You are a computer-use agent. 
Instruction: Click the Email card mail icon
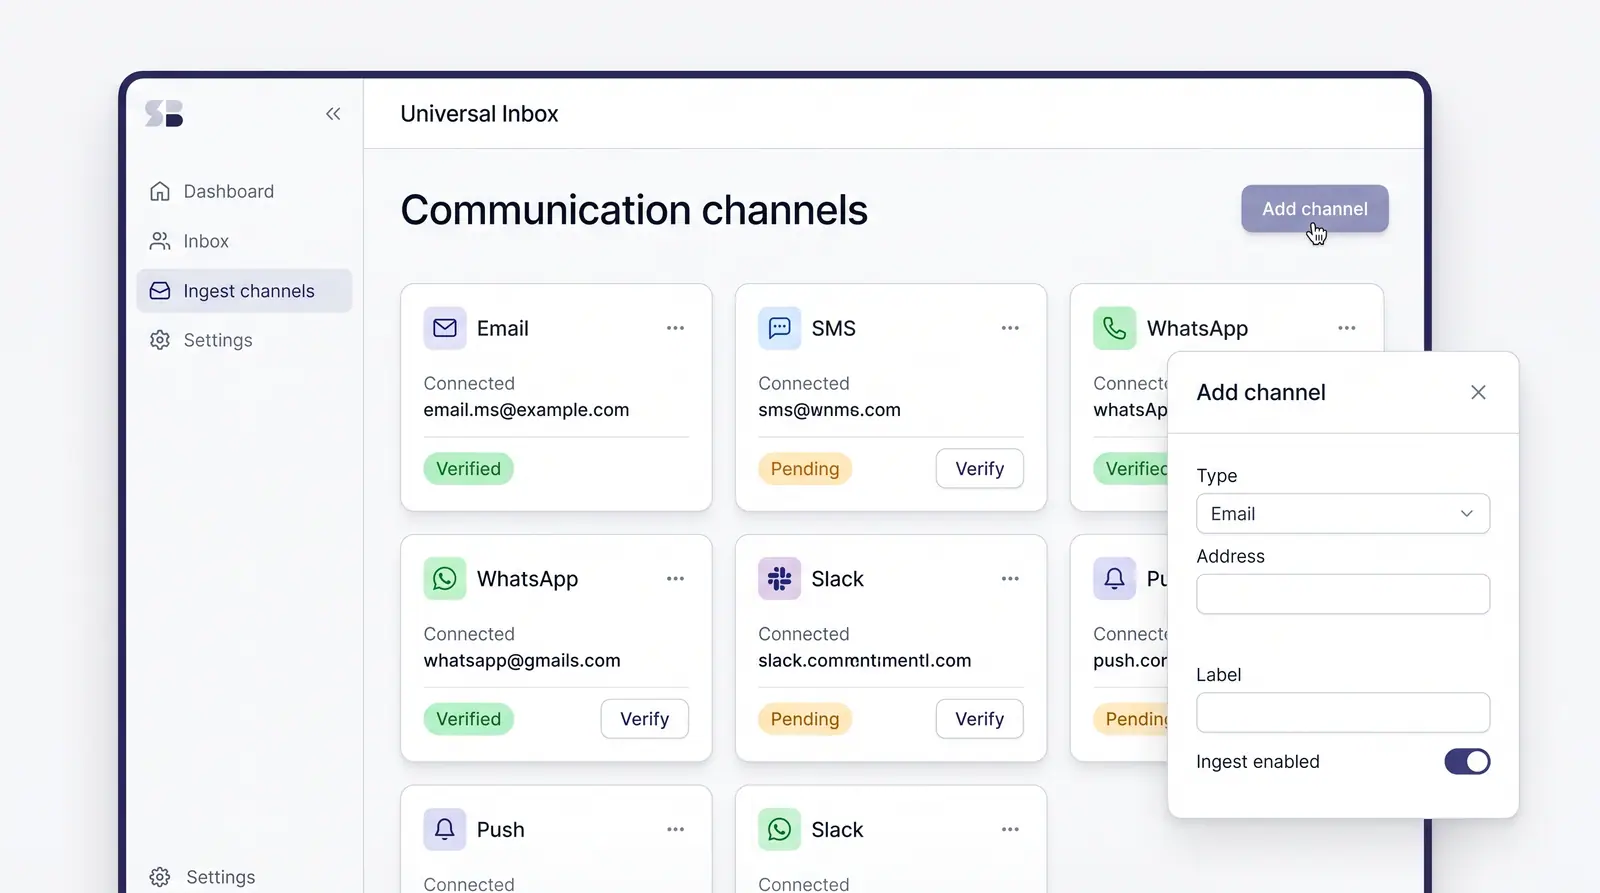pos(445,328)
